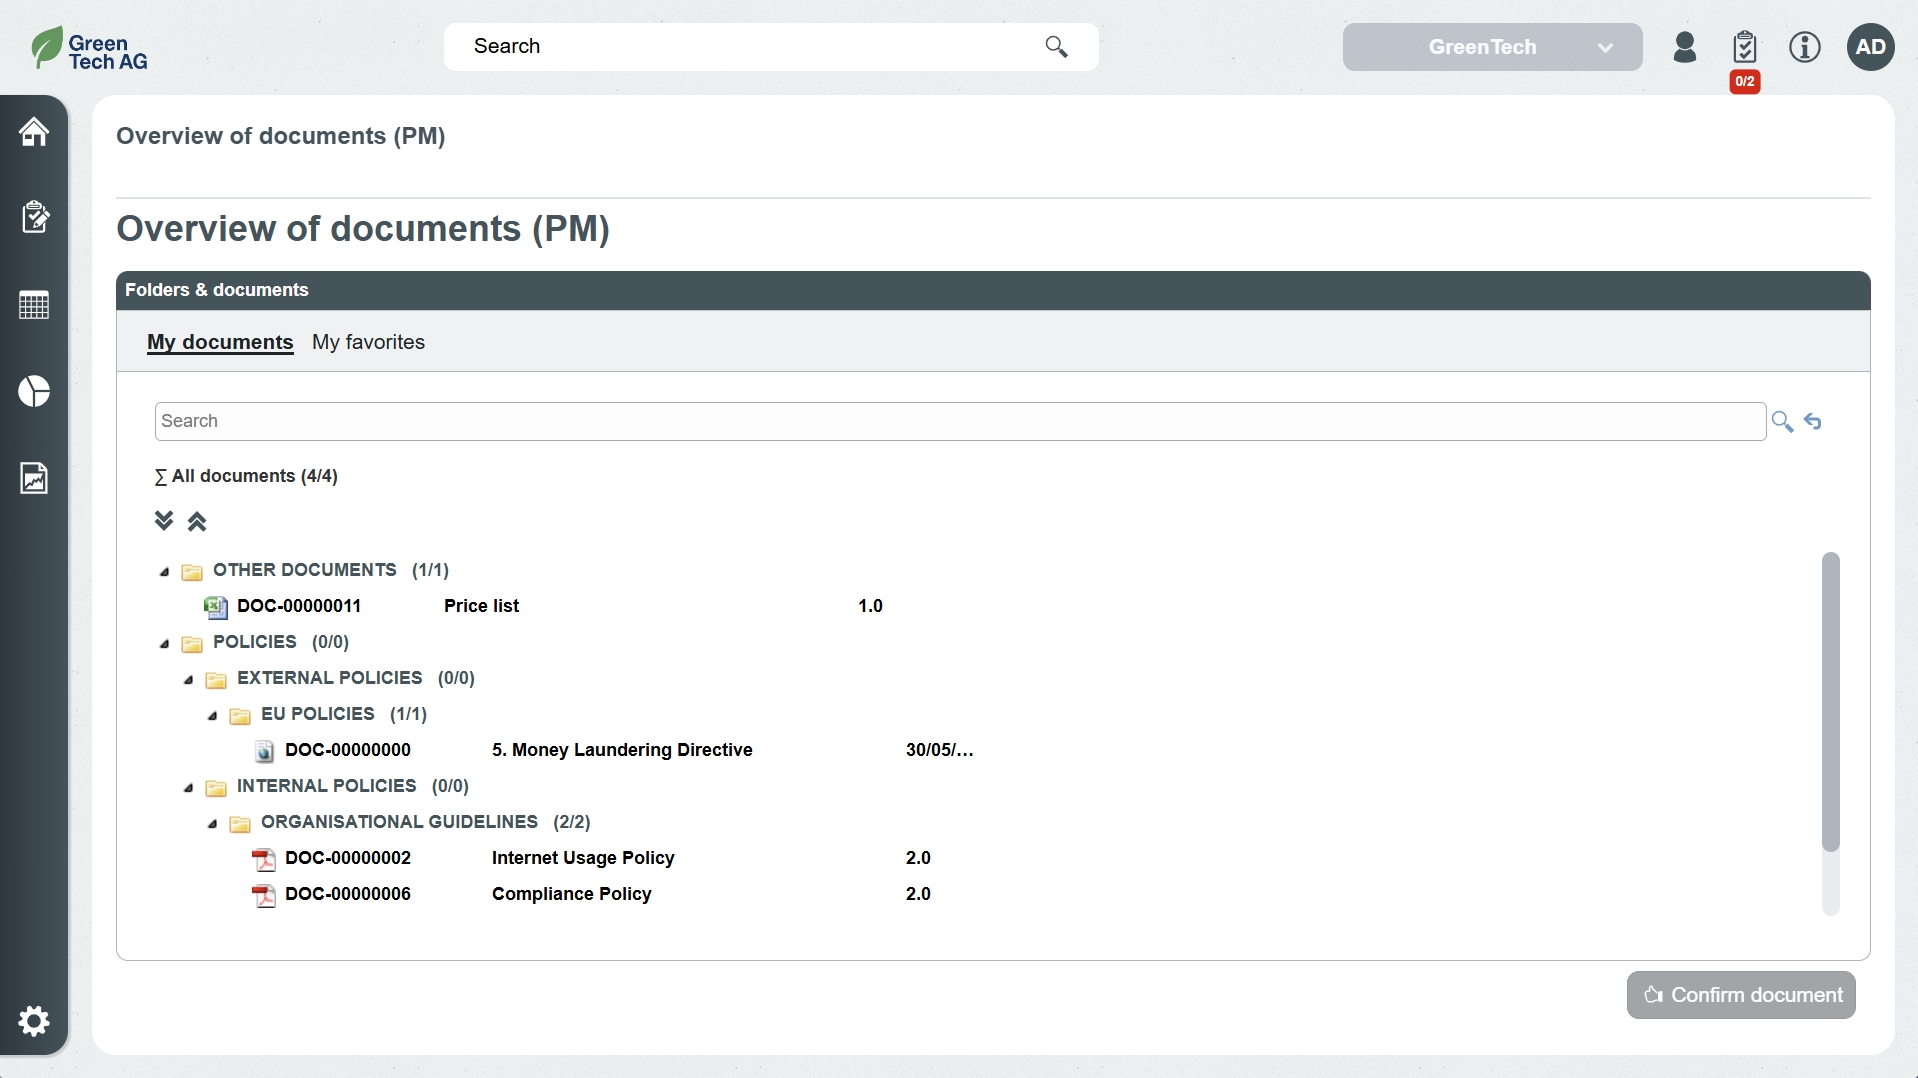Click the user profile silhouette icon
The width and height of the screenshot is (1918, 1078).
(1684, 47)
